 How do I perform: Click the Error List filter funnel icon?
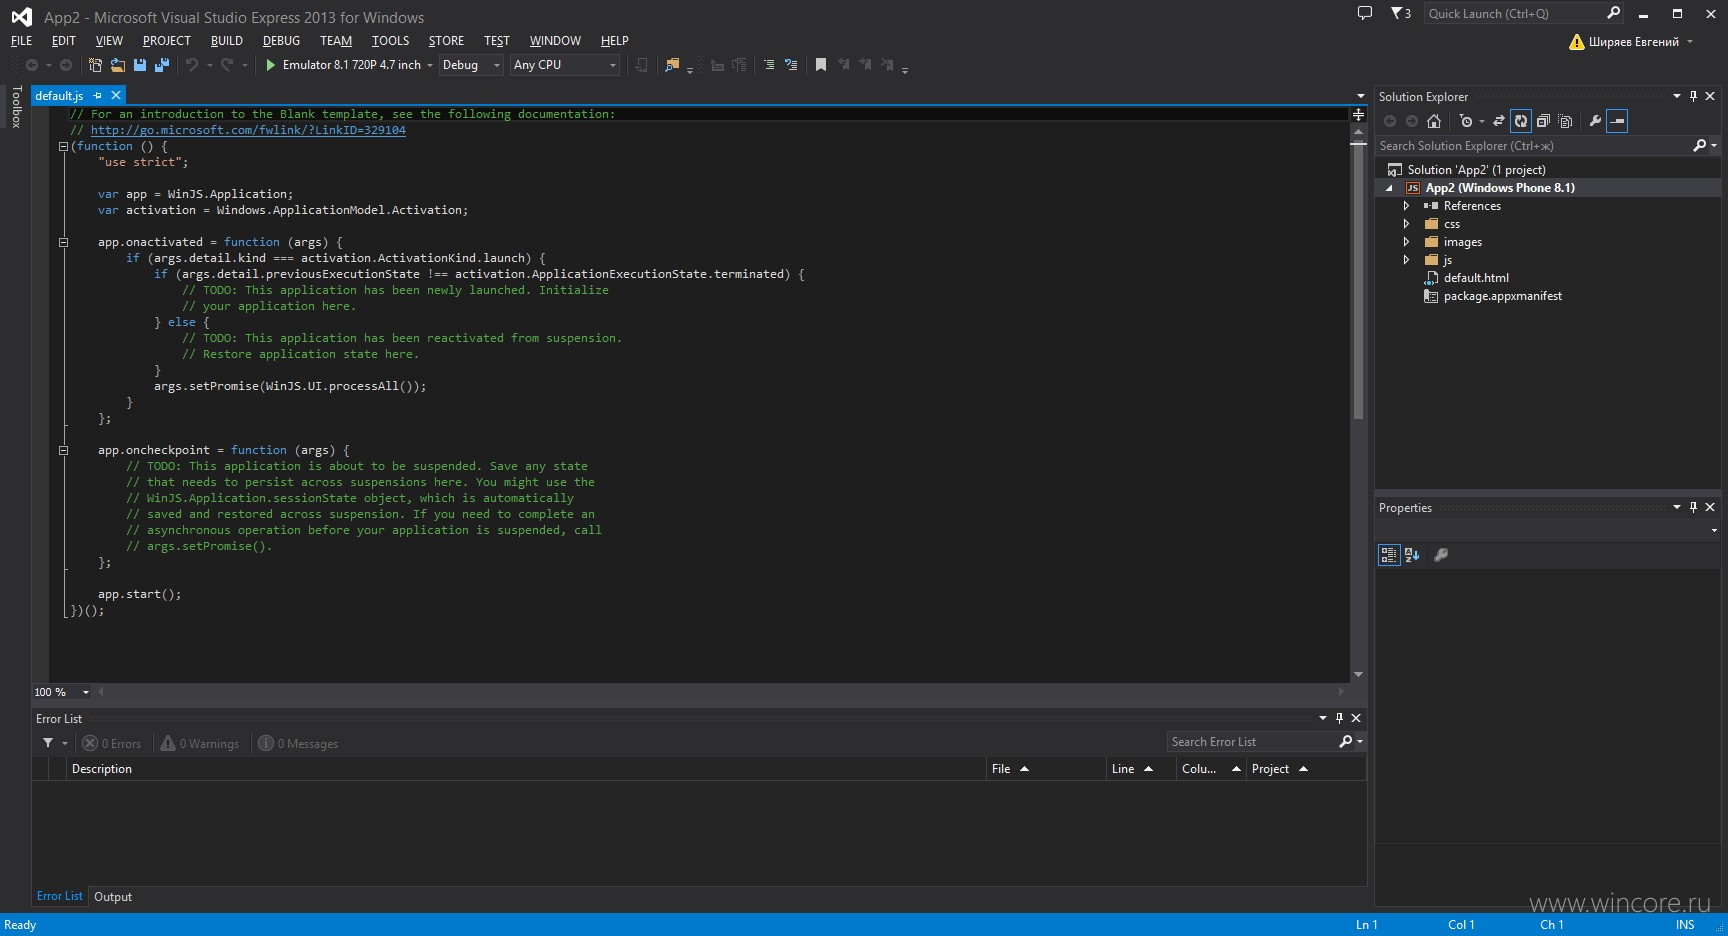[x=48, y=743]
